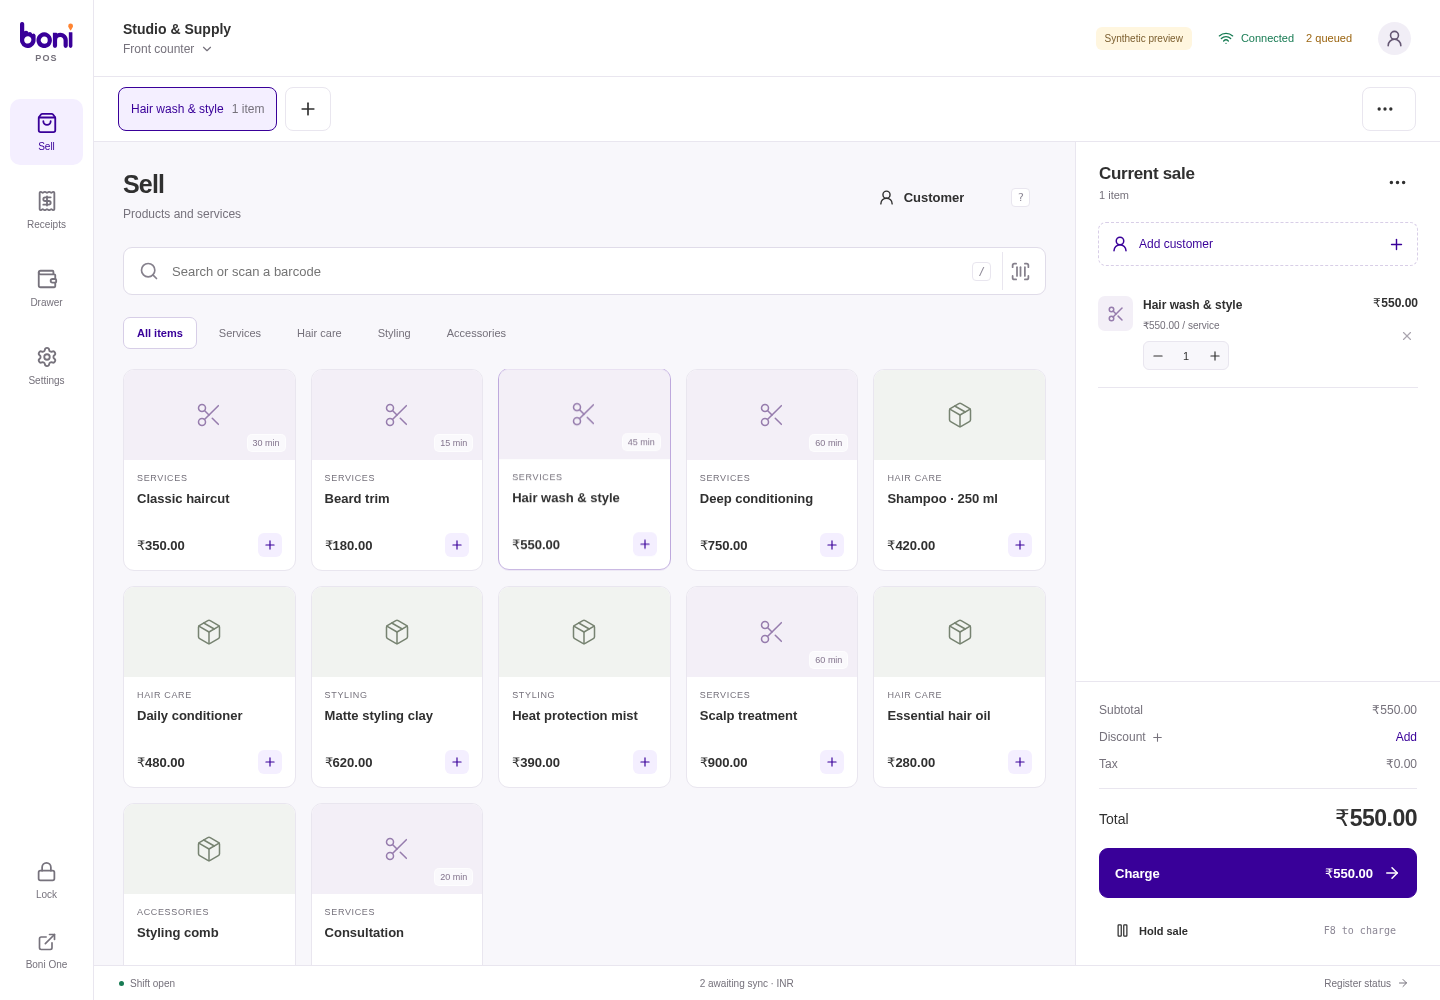Add Daily conditioner to the sale
The image size is (1440, 1000).
tap(270, 762)
